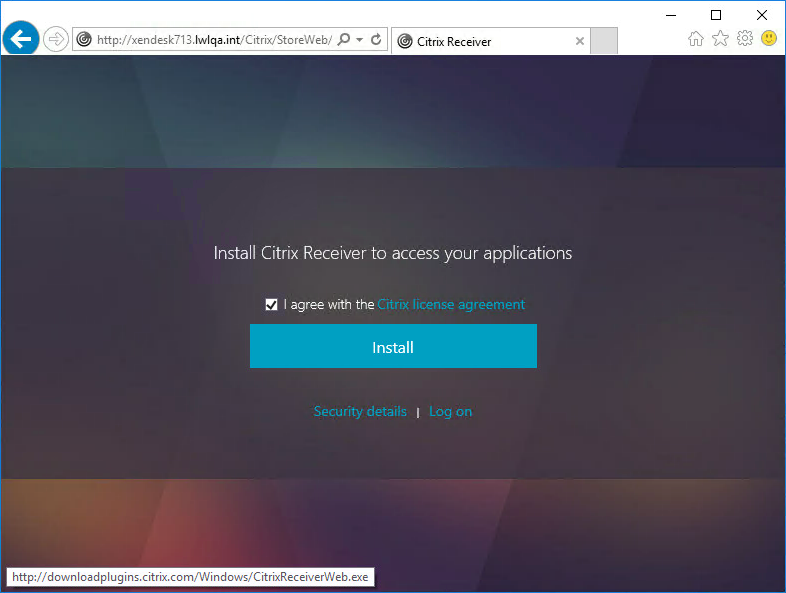Expand the address bar autocomplete dropdown arrow

[x=359, y=40]
